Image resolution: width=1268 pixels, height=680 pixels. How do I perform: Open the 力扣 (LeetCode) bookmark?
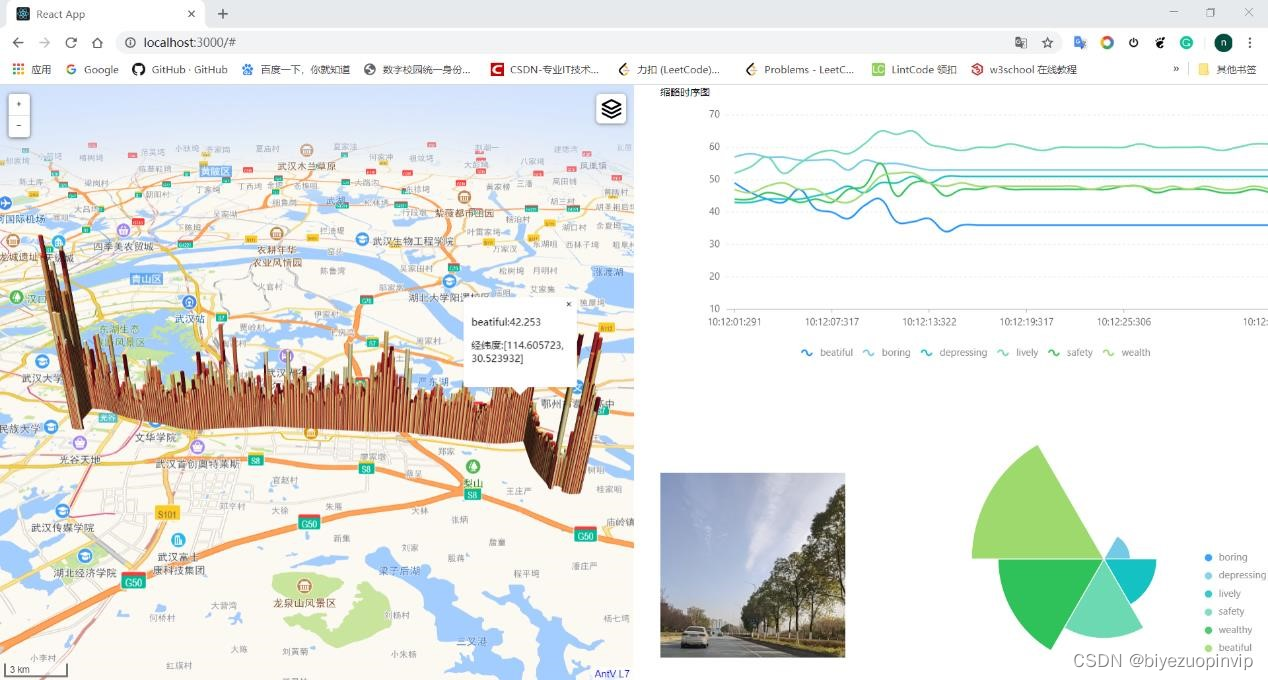[x=669, y=70]
